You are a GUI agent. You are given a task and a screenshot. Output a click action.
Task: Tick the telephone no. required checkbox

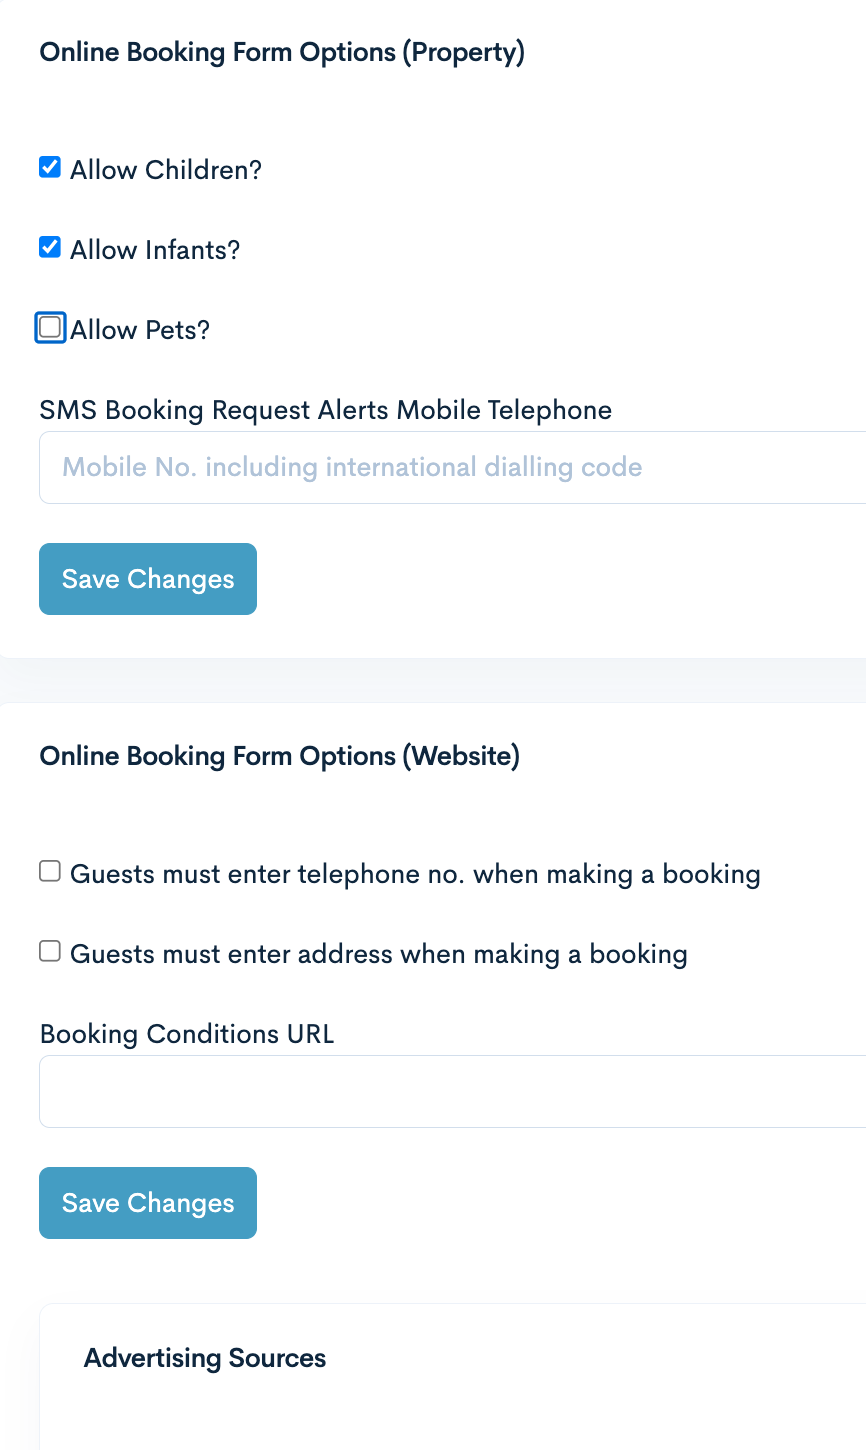pyautogui.click(x=50, y=871)
